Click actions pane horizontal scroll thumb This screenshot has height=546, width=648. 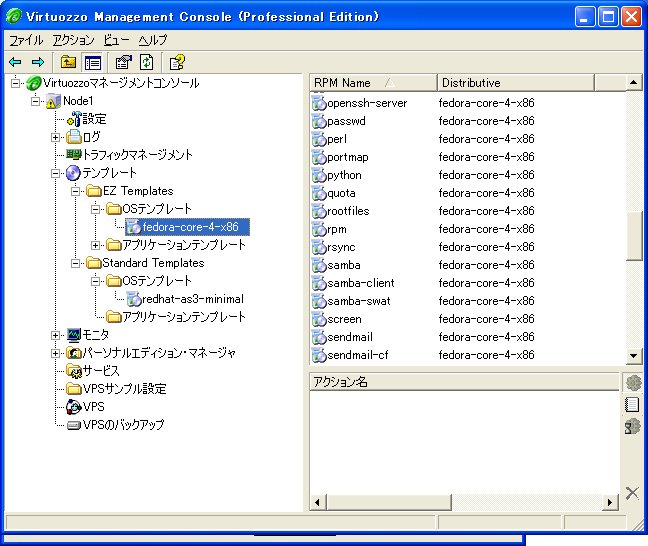388,503
